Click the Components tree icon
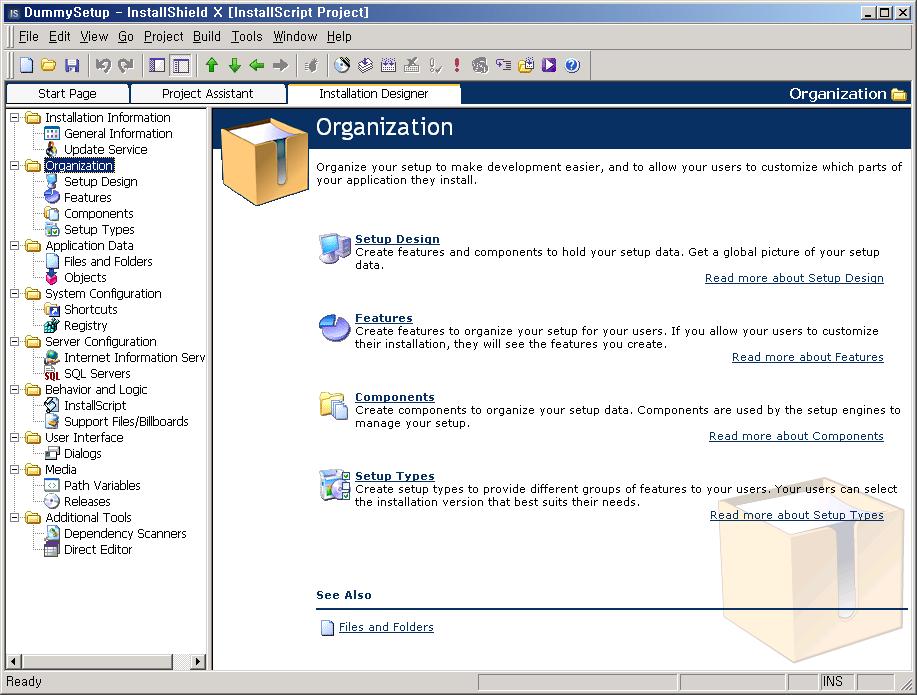The height and width of the screenshot is (695, 917). coord(52,214)
